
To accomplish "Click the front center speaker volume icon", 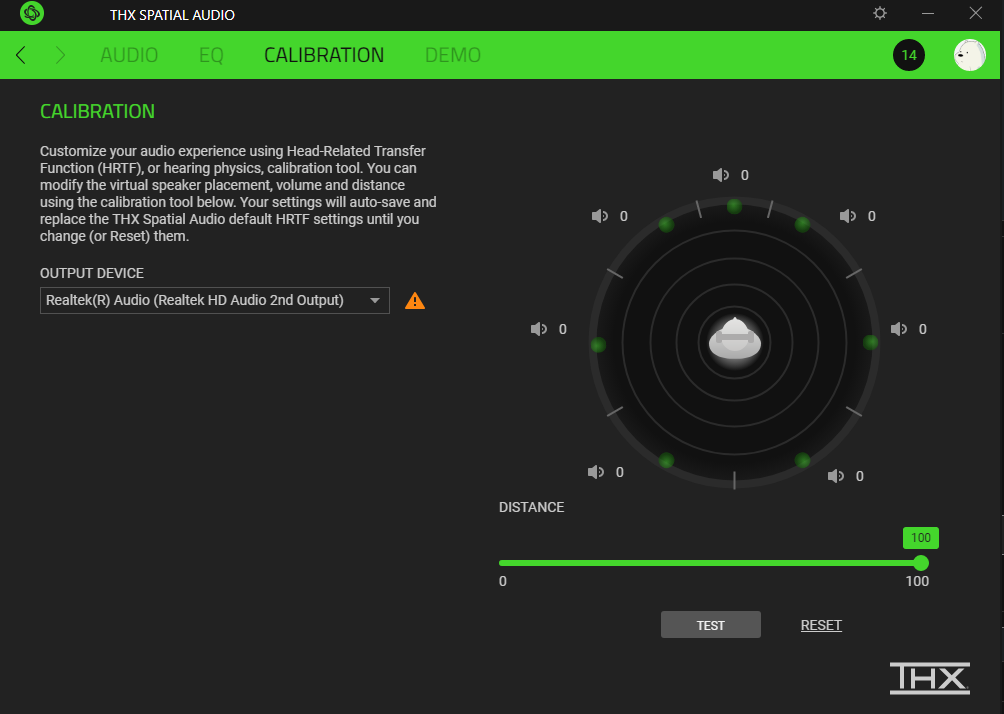I will [721, 175].
